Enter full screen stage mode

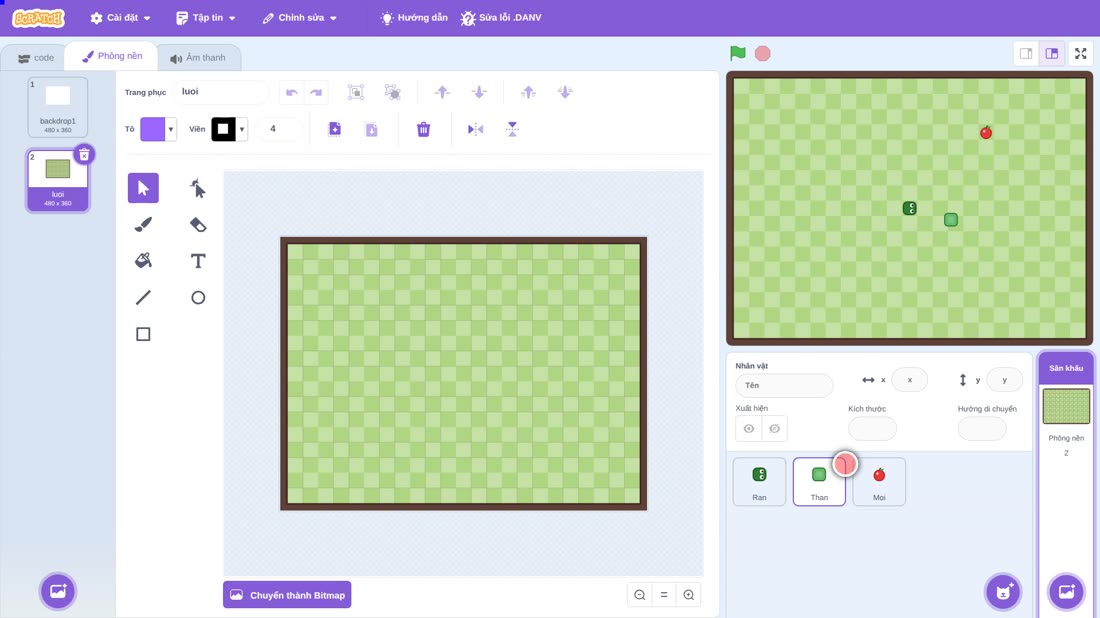point(1080,53)
